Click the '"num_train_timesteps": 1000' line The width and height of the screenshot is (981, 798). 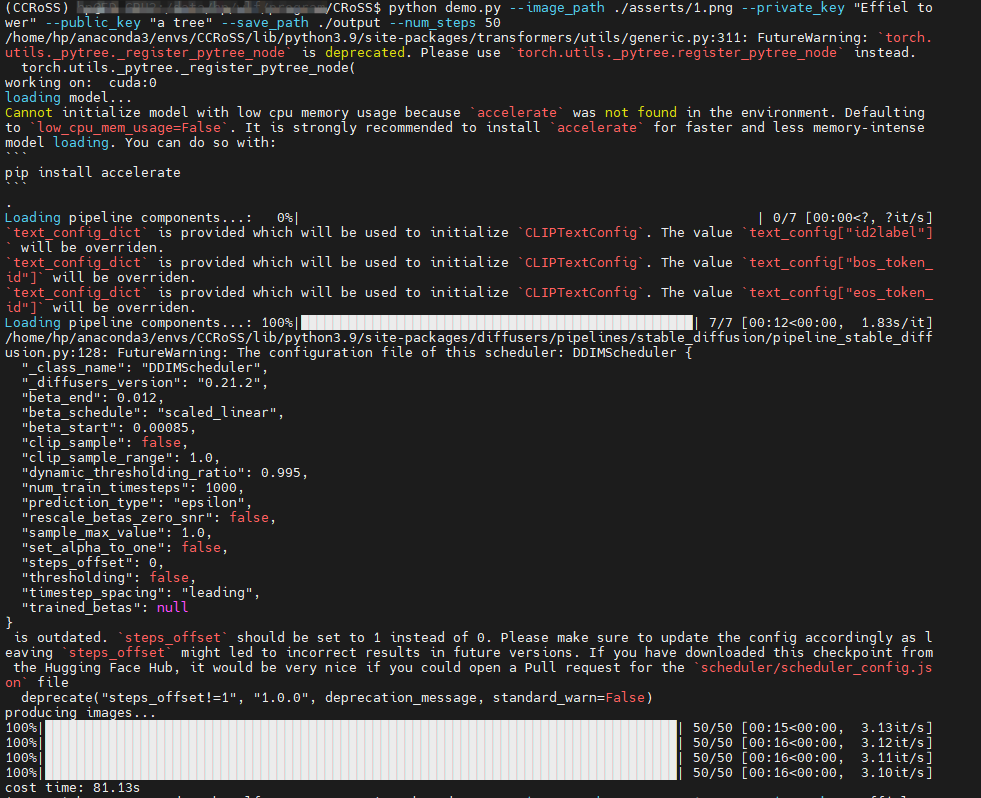(133, 488)
